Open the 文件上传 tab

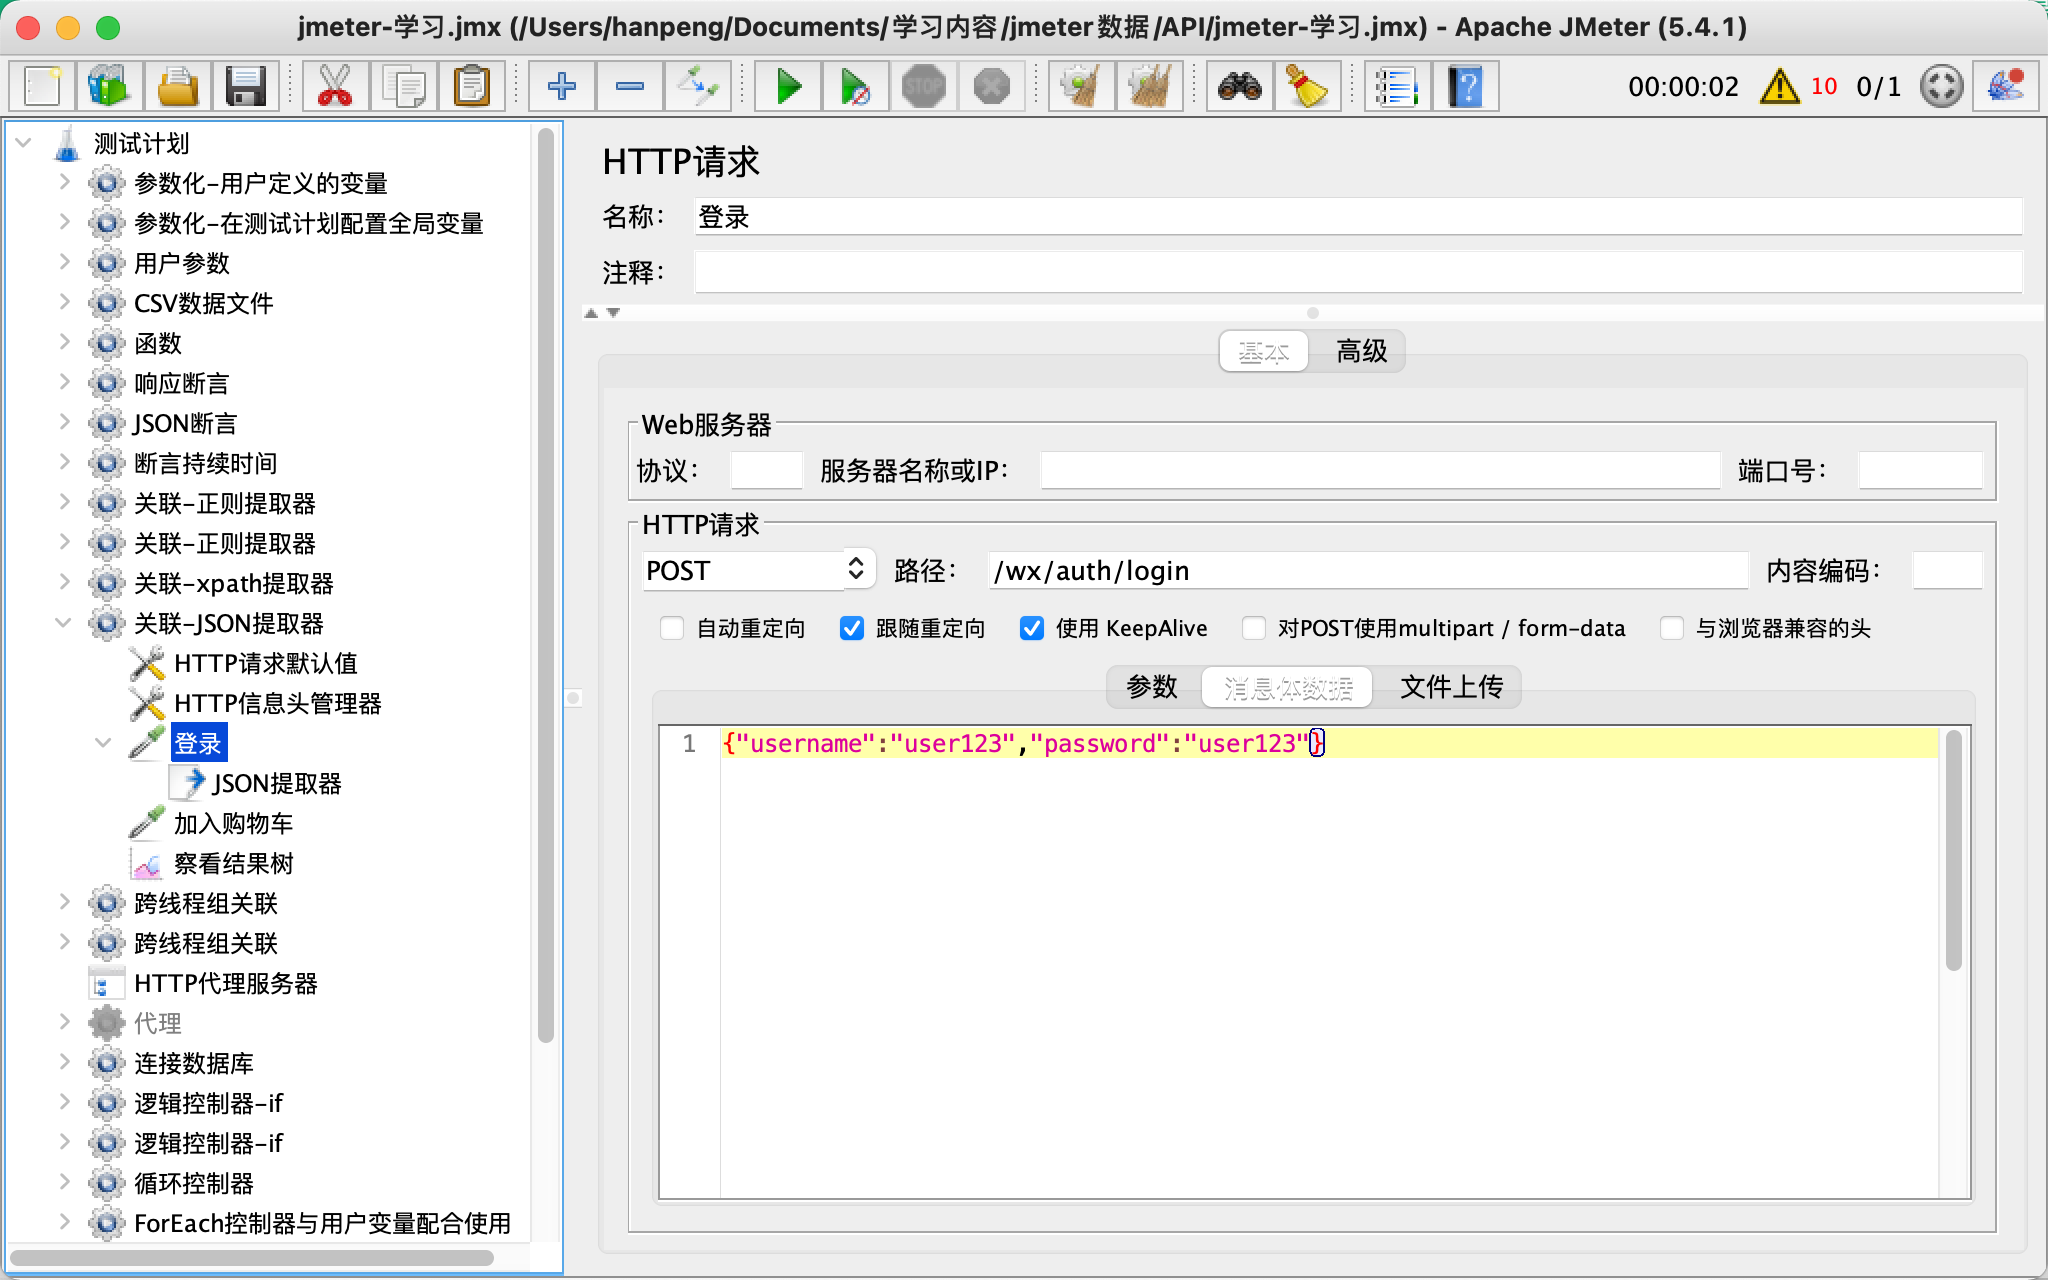coord(1451,687)
